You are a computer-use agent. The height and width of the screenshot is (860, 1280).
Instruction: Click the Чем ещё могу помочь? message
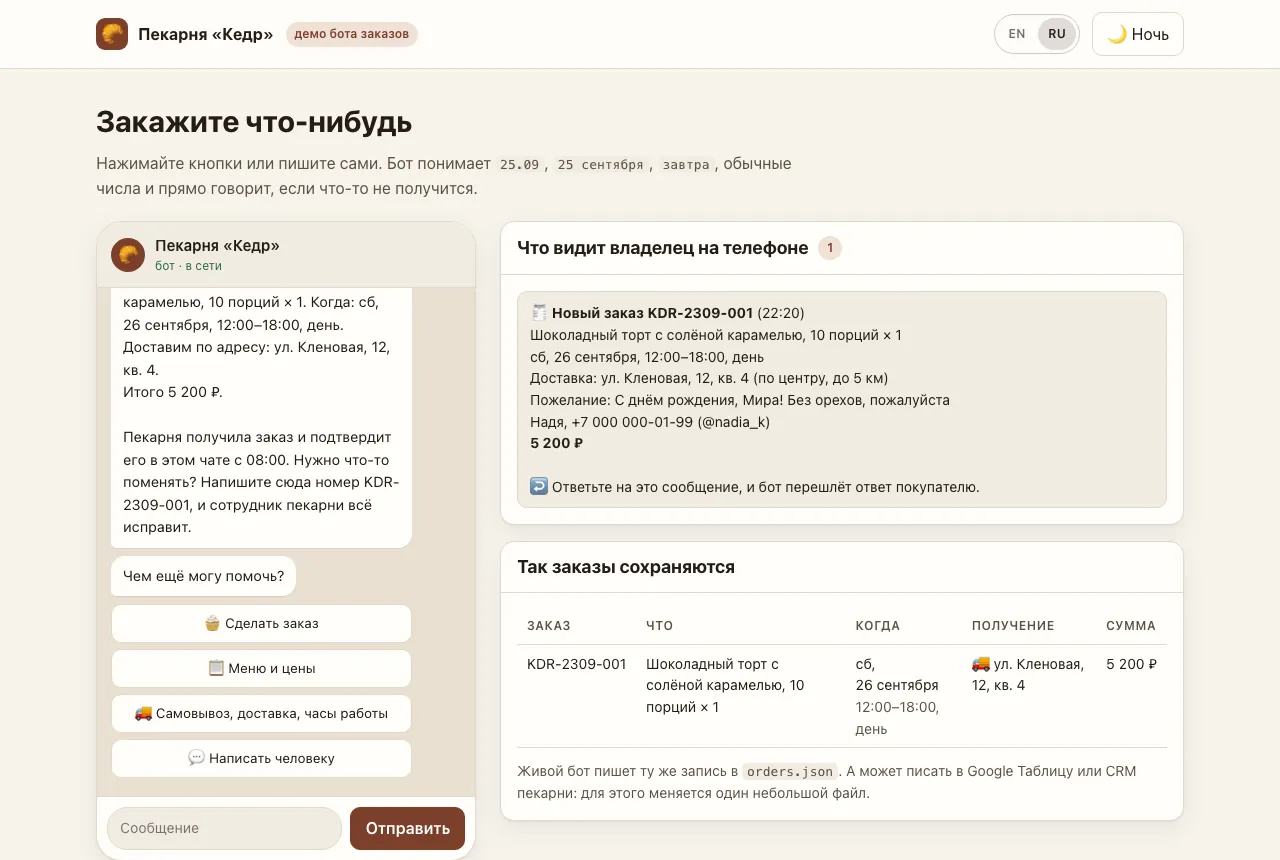click(204, 576)
